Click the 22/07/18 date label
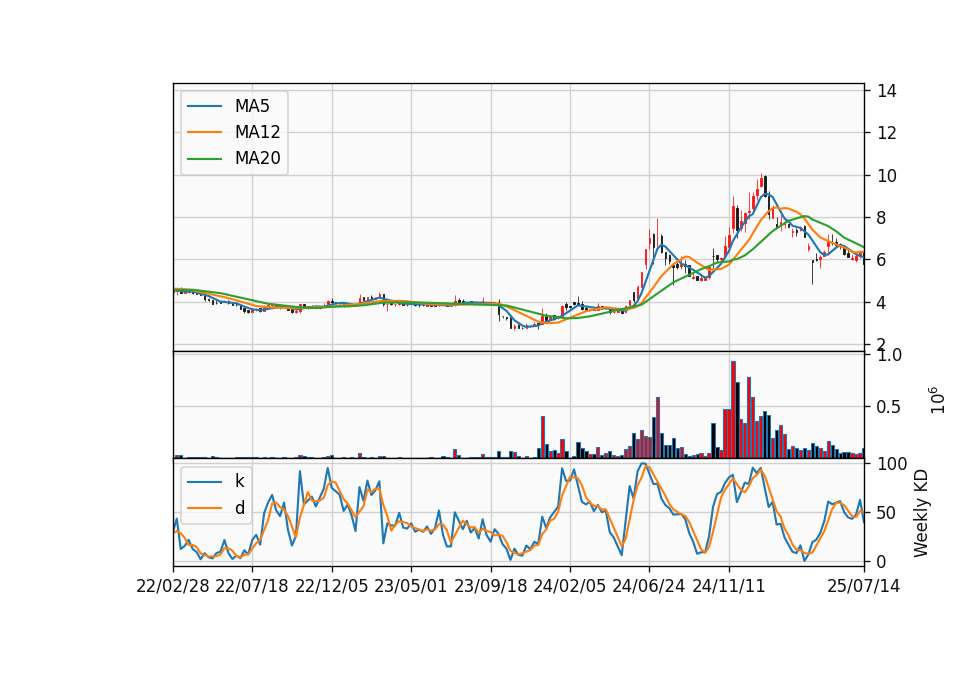This screenshot has height=690, width=960. 252,586
